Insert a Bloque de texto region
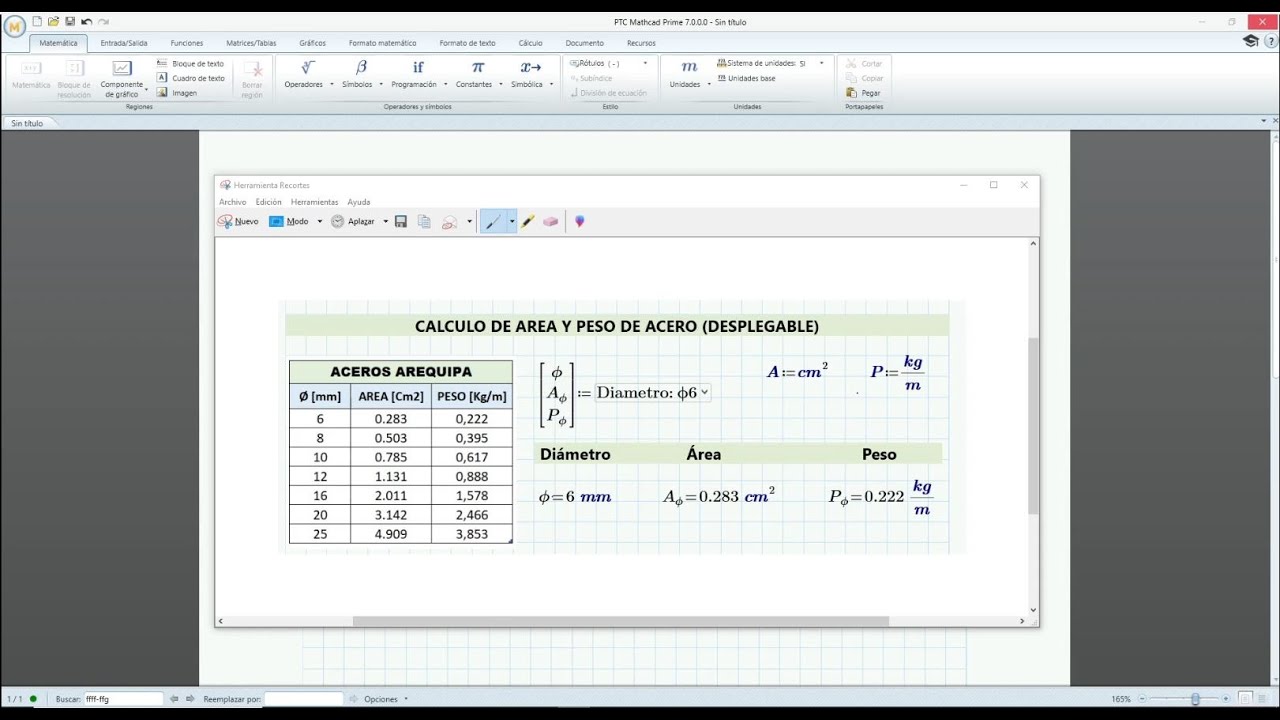The image size is (1280, 720). [191, 63]
